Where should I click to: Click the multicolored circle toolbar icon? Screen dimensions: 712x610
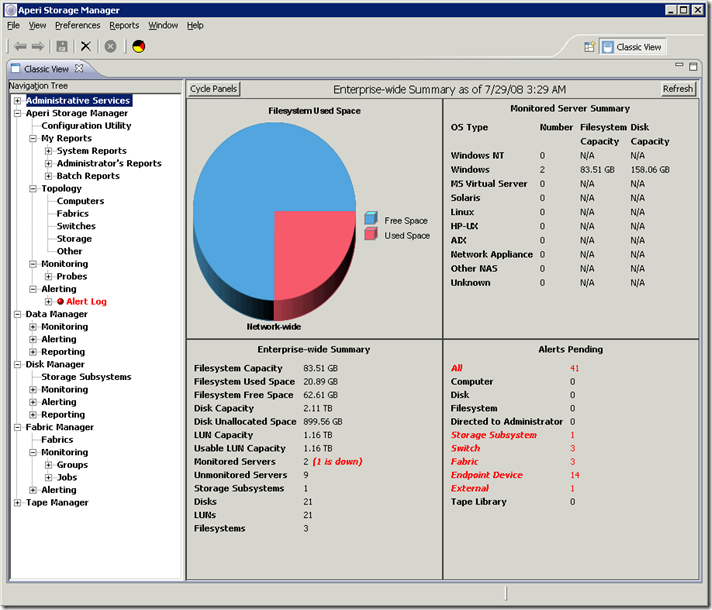(x=138, y=46)
